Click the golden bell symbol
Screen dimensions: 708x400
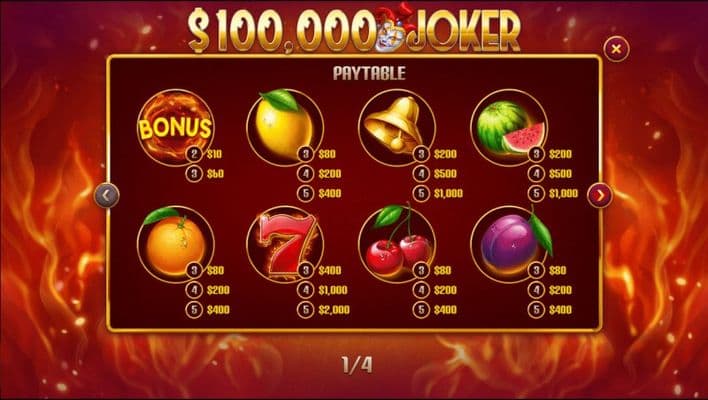[x=396, y=126]
